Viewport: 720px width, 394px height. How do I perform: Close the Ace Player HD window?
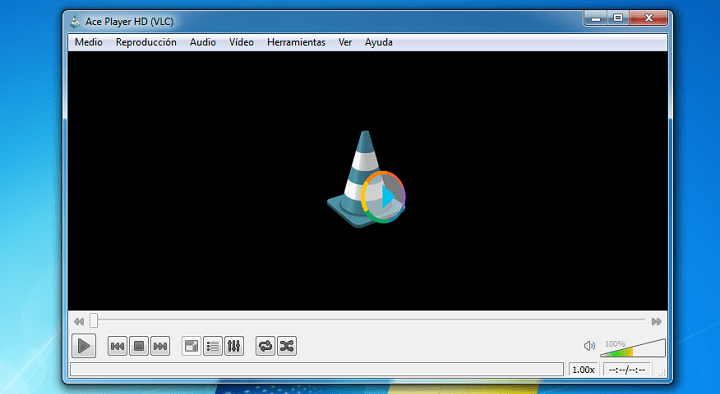(x=648, y=18)
